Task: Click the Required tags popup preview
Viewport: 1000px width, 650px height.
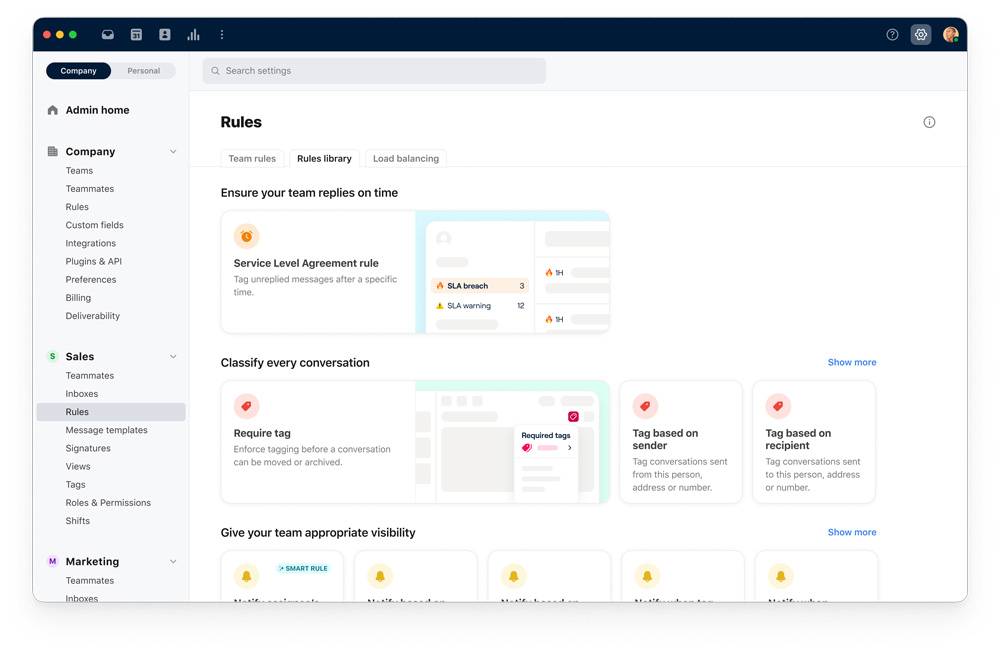Action: pyautogui.click(x=546, y=464)
